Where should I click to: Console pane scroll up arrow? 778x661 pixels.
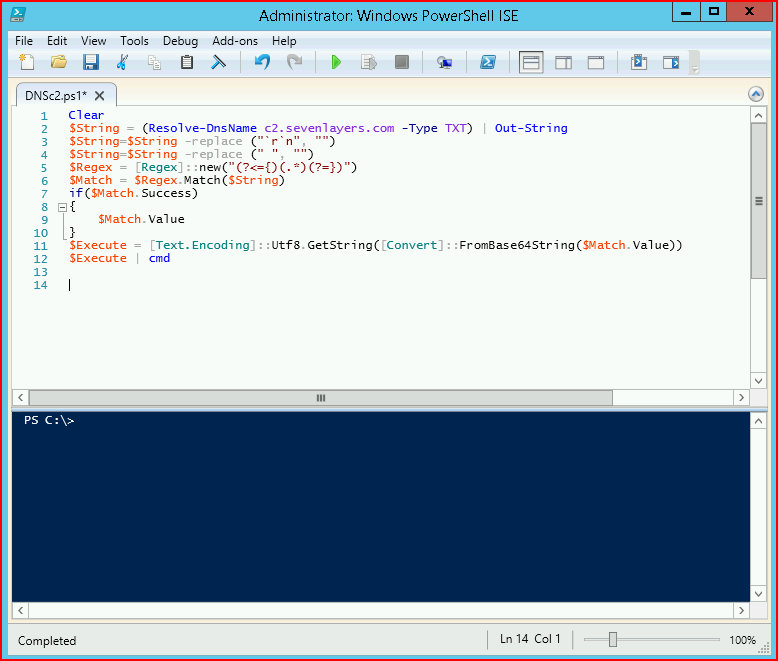[758, 421]
